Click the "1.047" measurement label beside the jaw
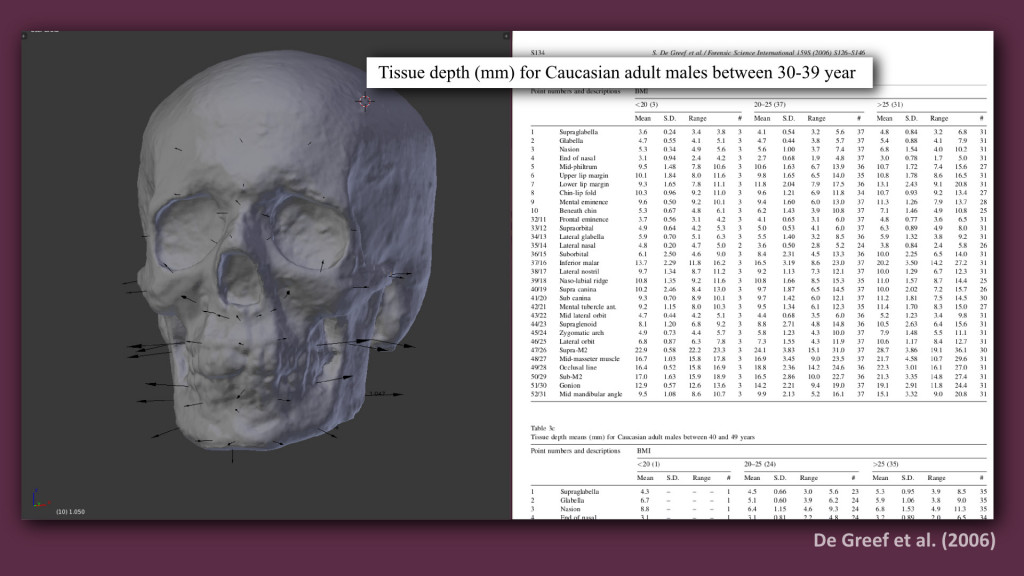 [377, 394]
